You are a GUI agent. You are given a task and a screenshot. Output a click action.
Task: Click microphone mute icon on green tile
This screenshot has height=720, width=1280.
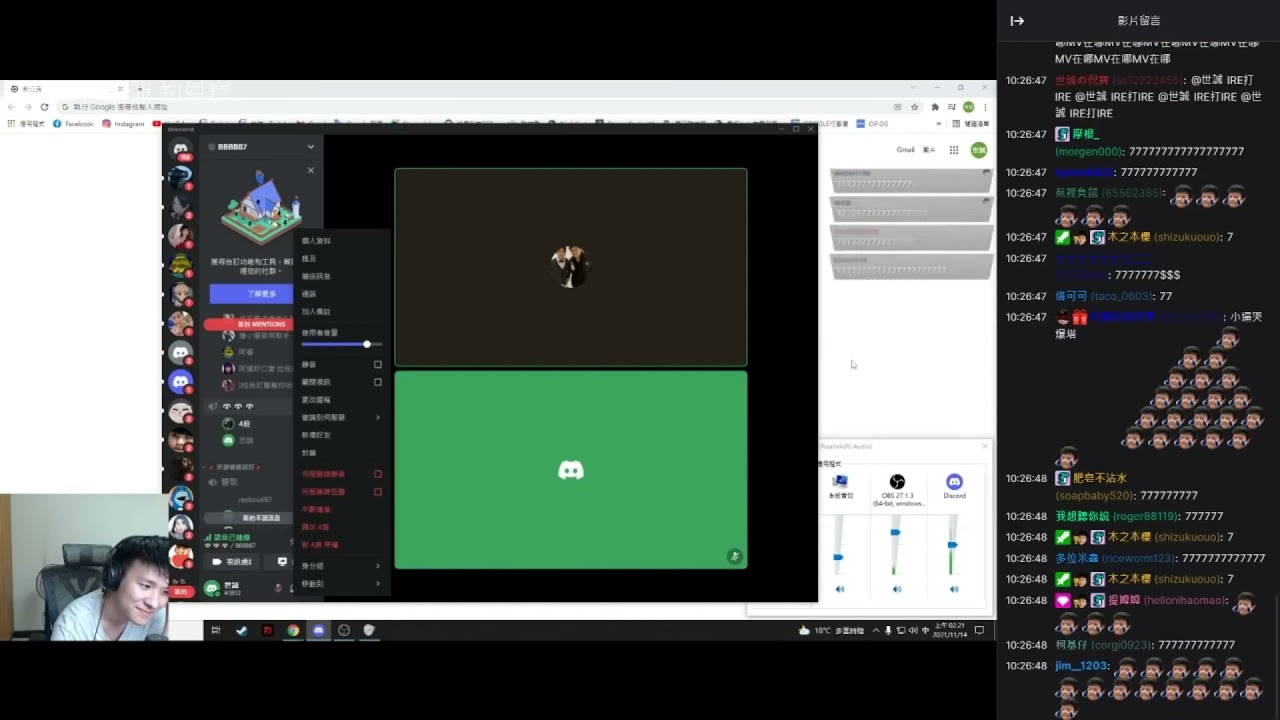[x=734, y=557]
